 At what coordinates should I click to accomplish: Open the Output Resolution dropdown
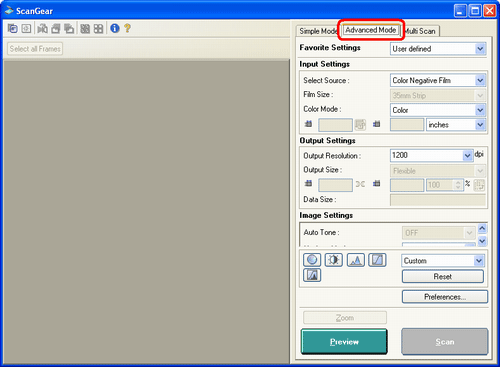(431, 155)
